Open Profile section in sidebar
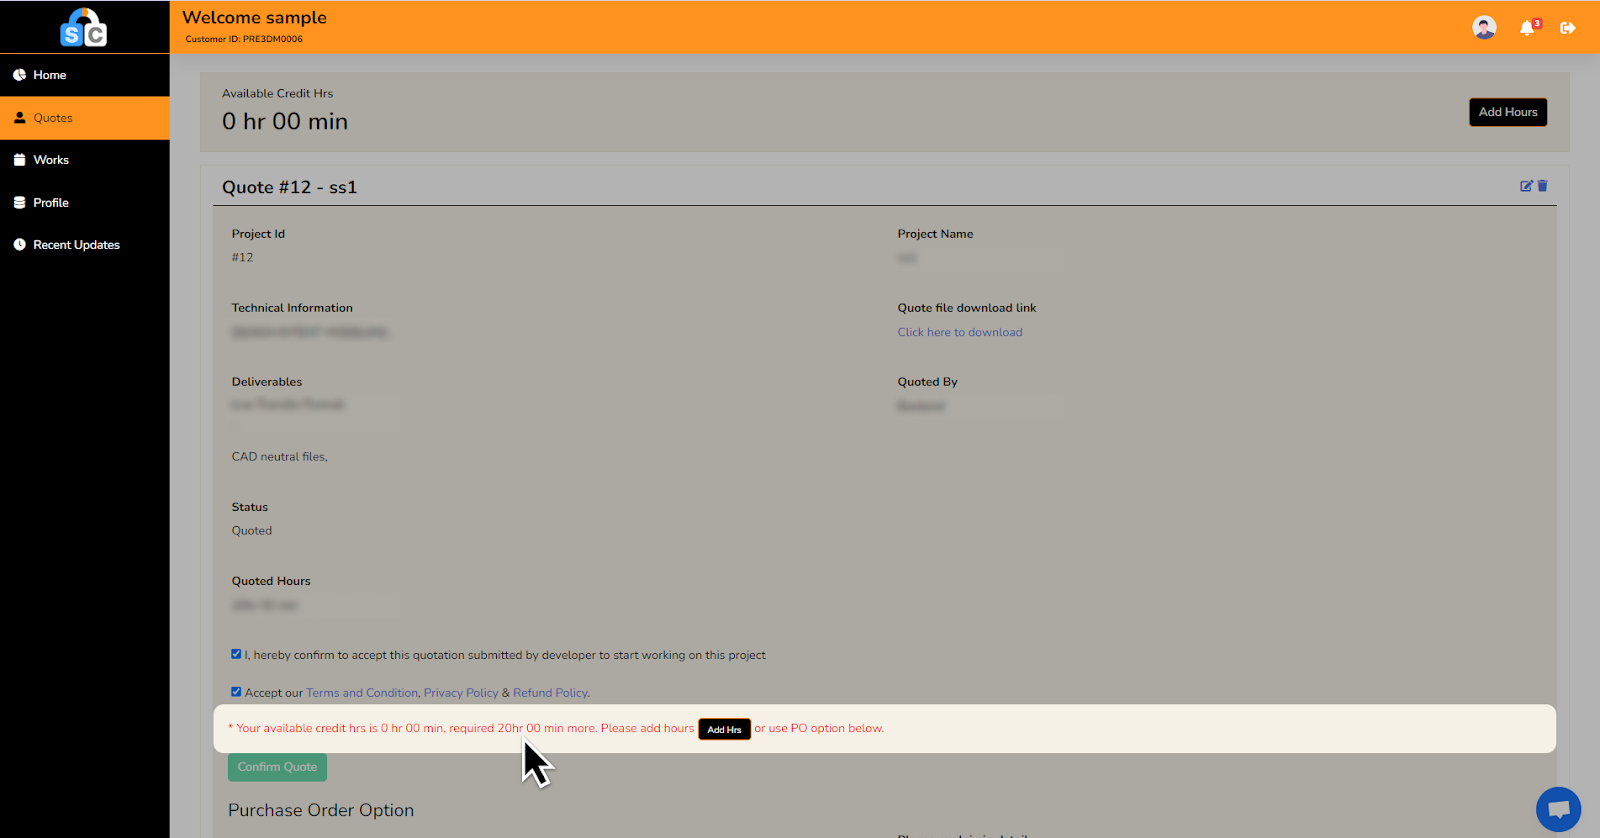 click(85, 203)
